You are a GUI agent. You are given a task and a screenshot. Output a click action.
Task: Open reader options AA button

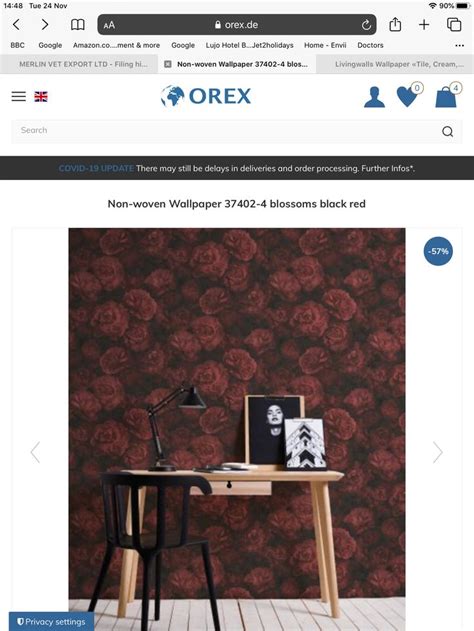109,25
